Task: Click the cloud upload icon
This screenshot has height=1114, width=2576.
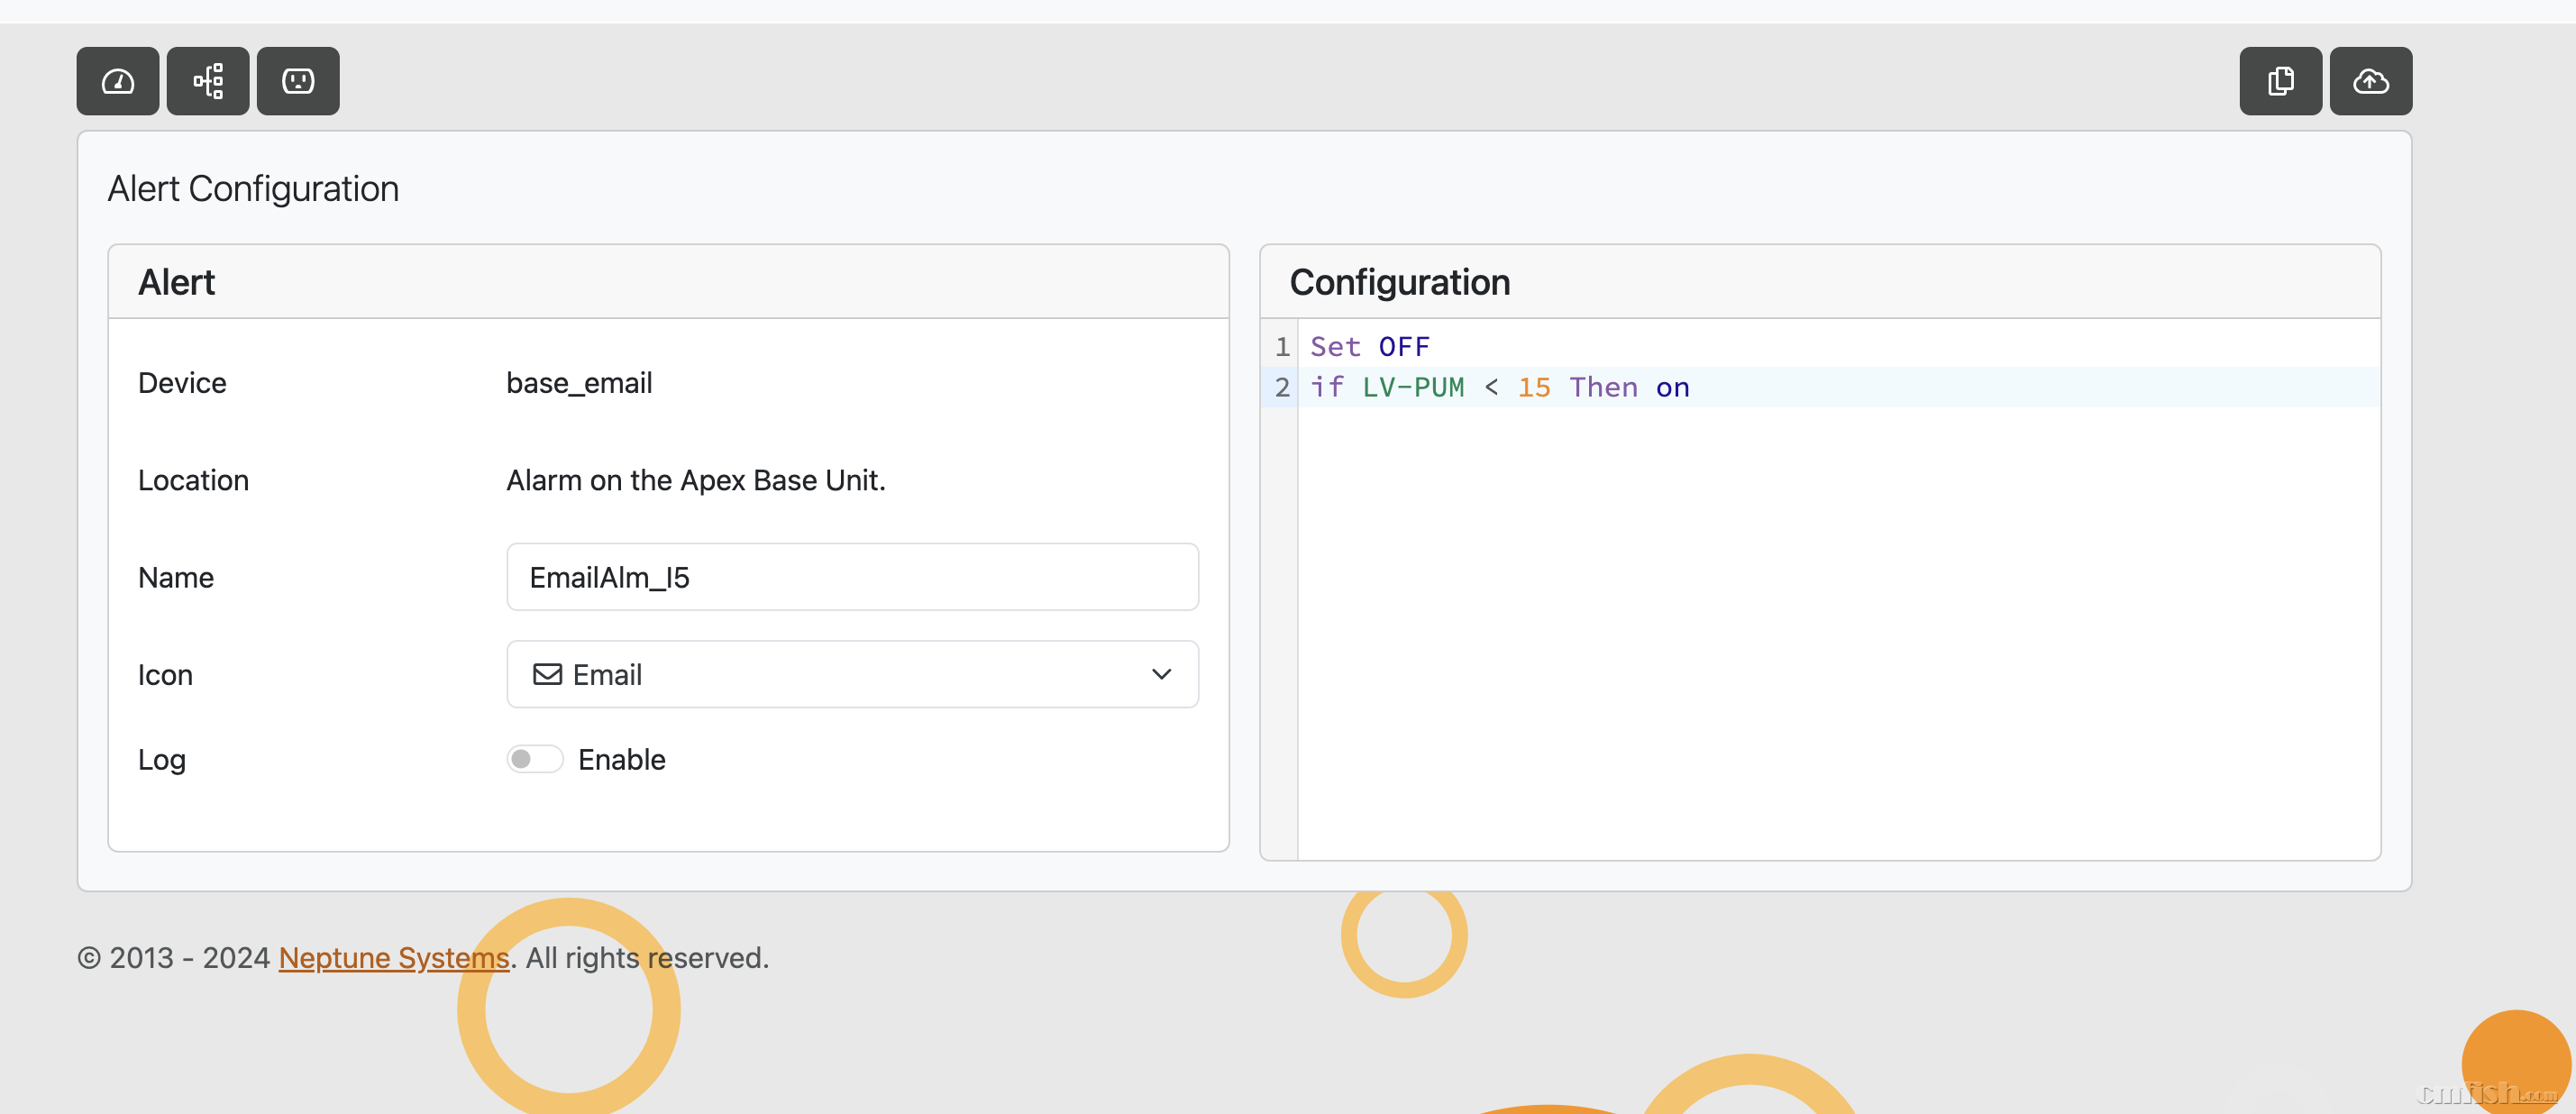Action: [2370, 81]
